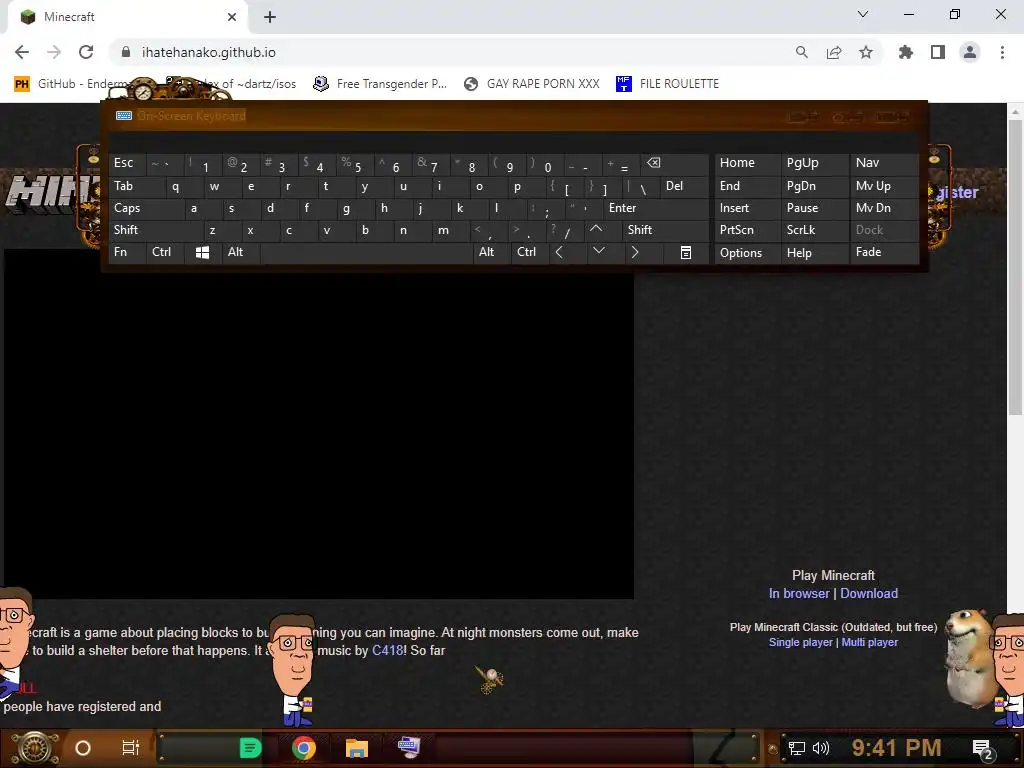Open Chrome extensions puzzle icon
1024x768 pixels.
tap(906, 52)
